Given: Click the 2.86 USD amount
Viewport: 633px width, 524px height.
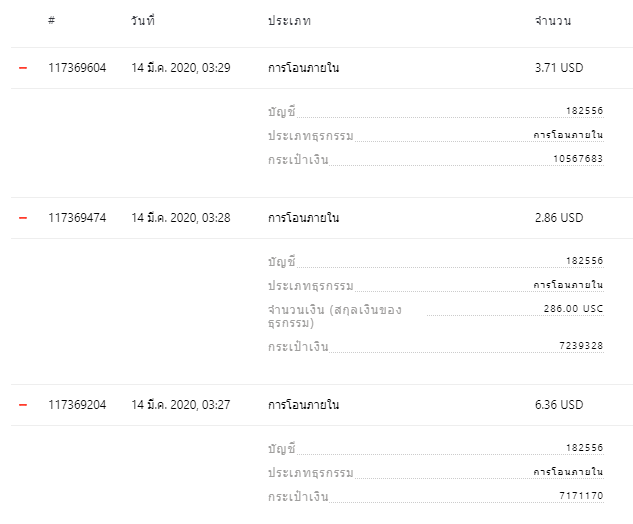Looking at the screenshot, I should (559, 218).
